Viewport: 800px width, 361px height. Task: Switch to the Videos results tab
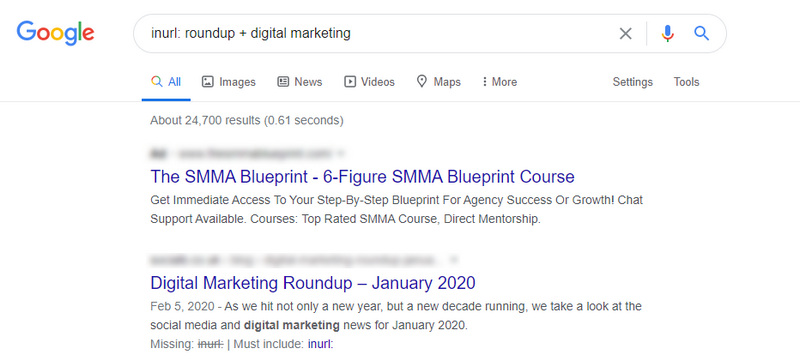[369, 82]
